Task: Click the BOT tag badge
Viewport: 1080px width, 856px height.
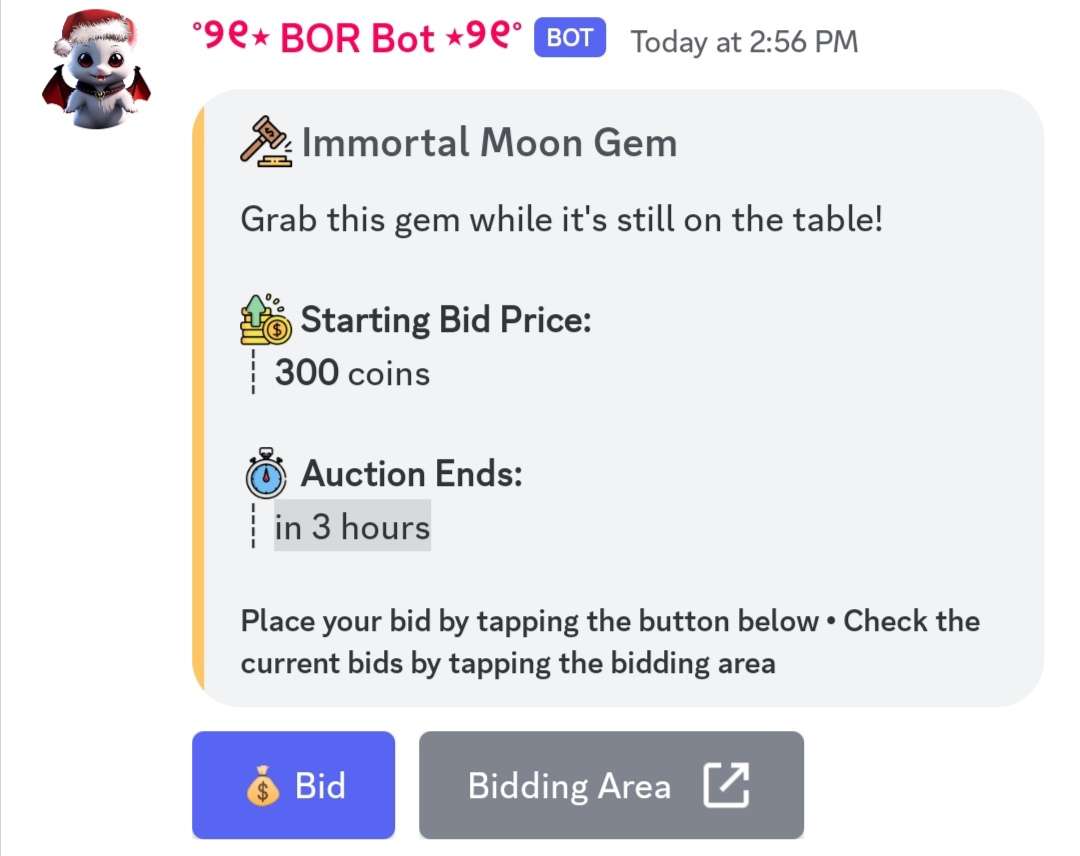Action: pos(570,37)
